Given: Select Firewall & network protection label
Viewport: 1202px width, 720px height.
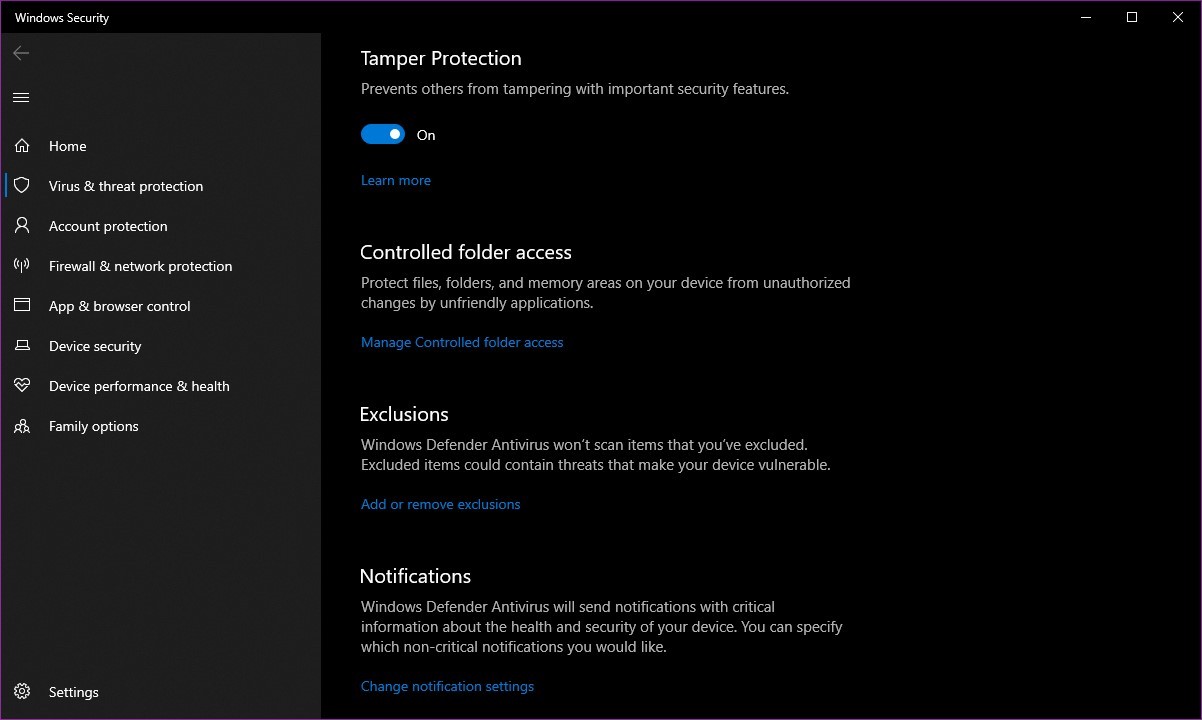Looking at the screenshot, I should [x=140, y=266].
